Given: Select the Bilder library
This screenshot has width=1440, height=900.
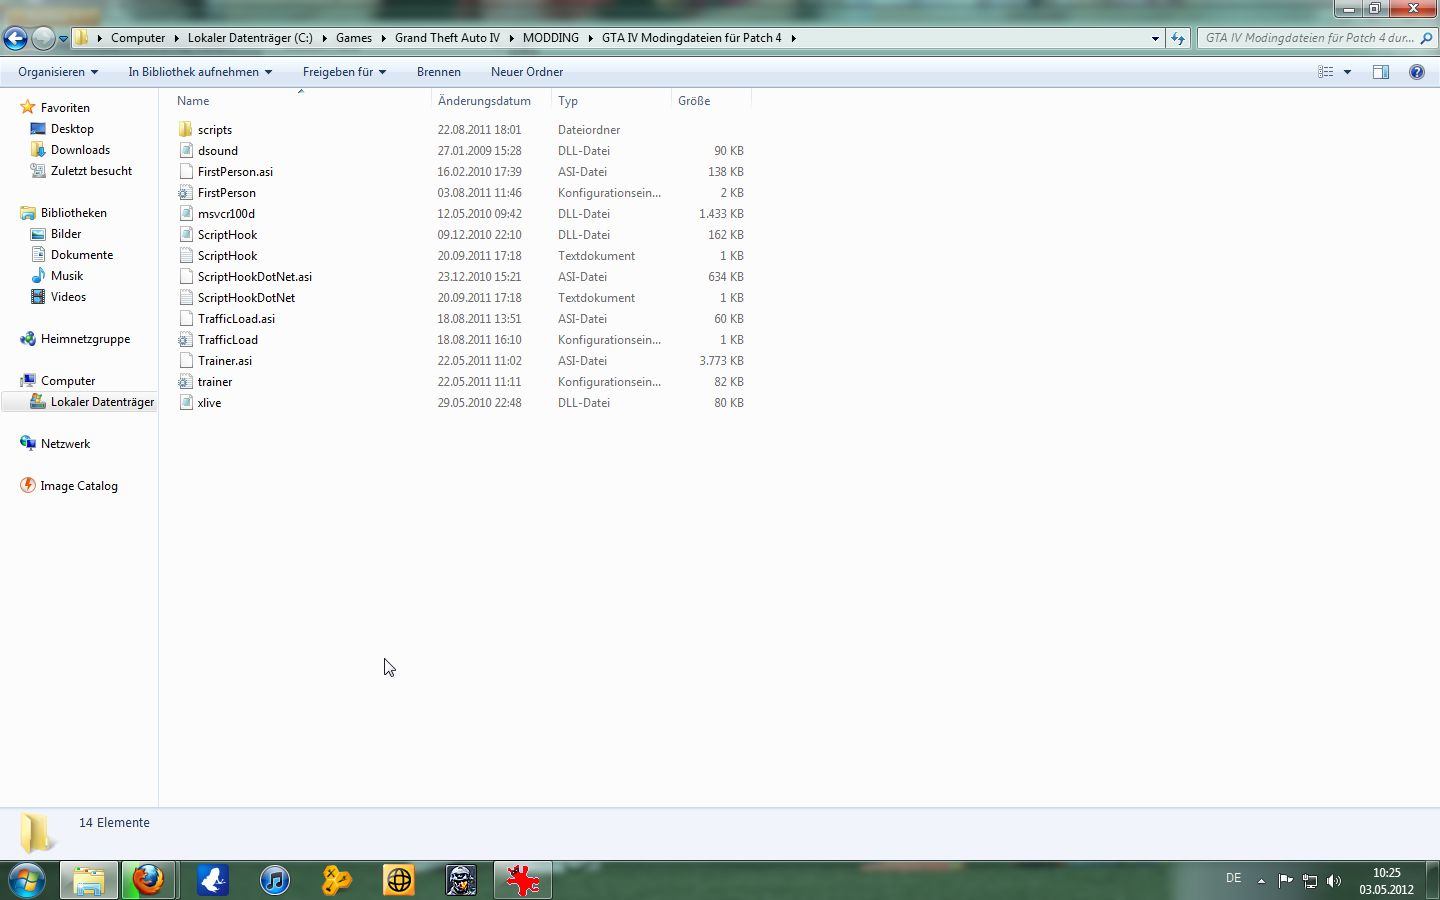Looking at the screenshot, I should pos(66,234).
